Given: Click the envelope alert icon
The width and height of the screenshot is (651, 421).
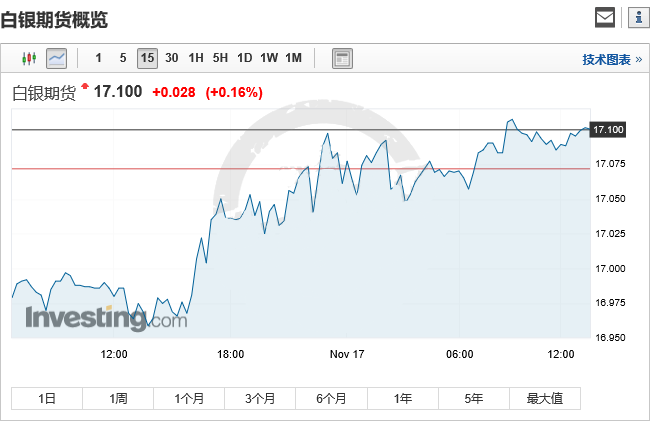Looking at the screenshot, I should click(605, 17).
